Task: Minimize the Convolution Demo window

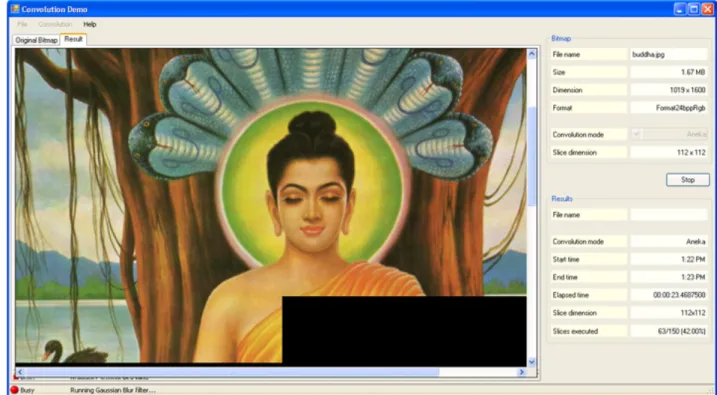Action: click(680, 9)
